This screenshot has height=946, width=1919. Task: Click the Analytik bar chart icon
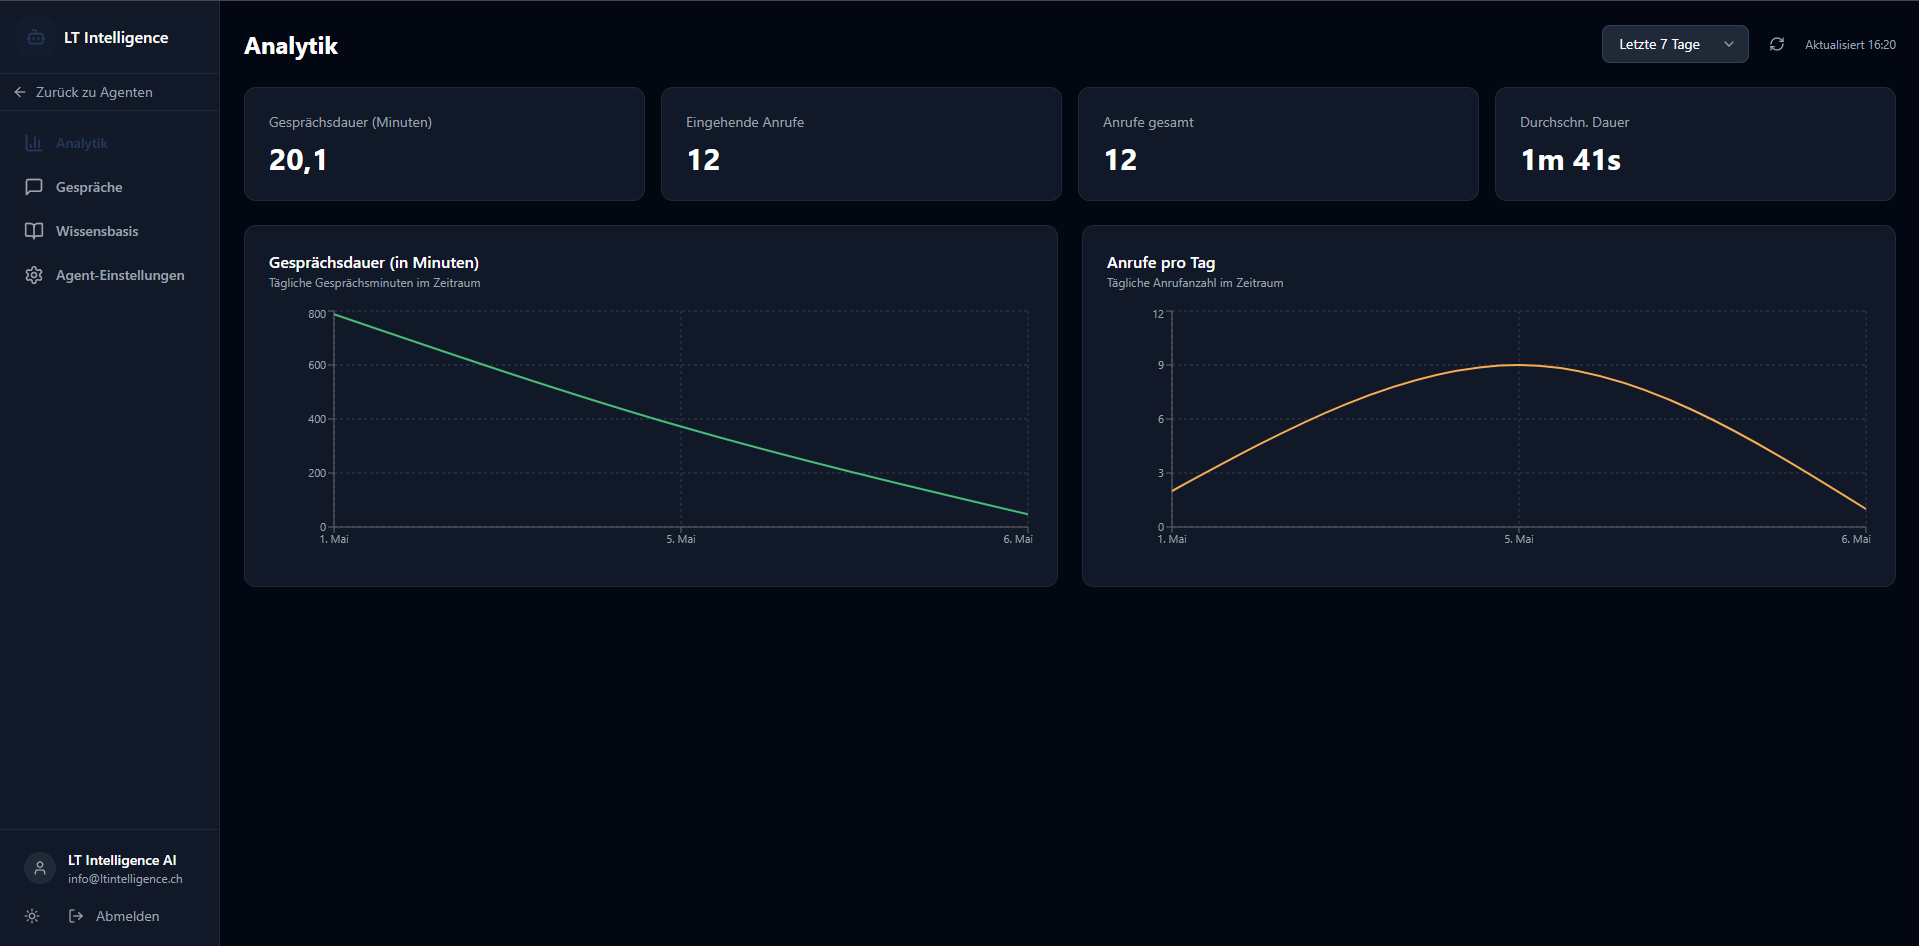pyautogui.click(x=34, y=143)
